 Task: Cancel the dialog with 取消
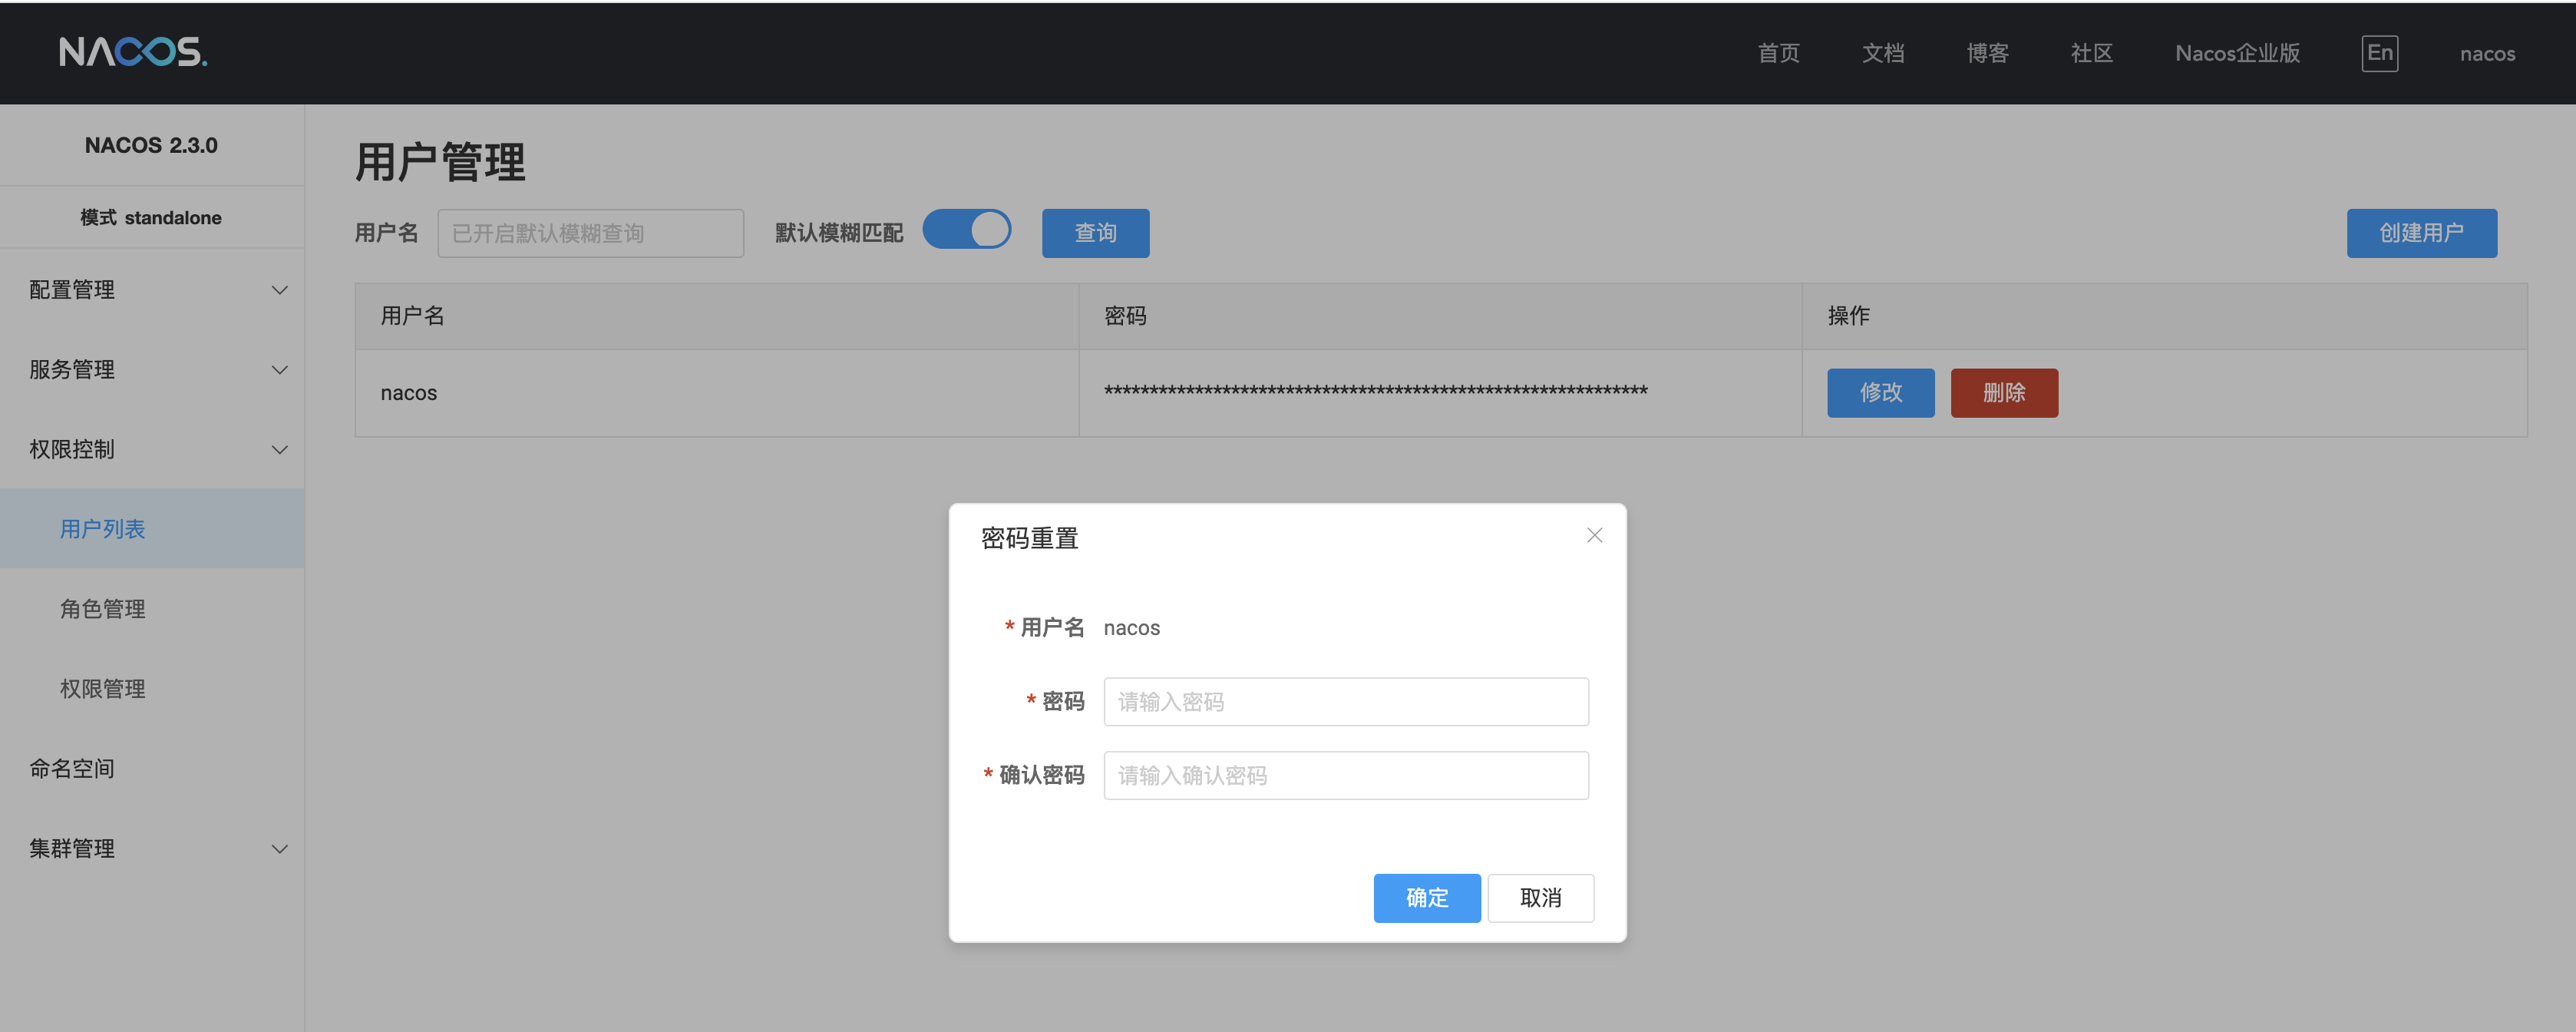pos(1540,898)
